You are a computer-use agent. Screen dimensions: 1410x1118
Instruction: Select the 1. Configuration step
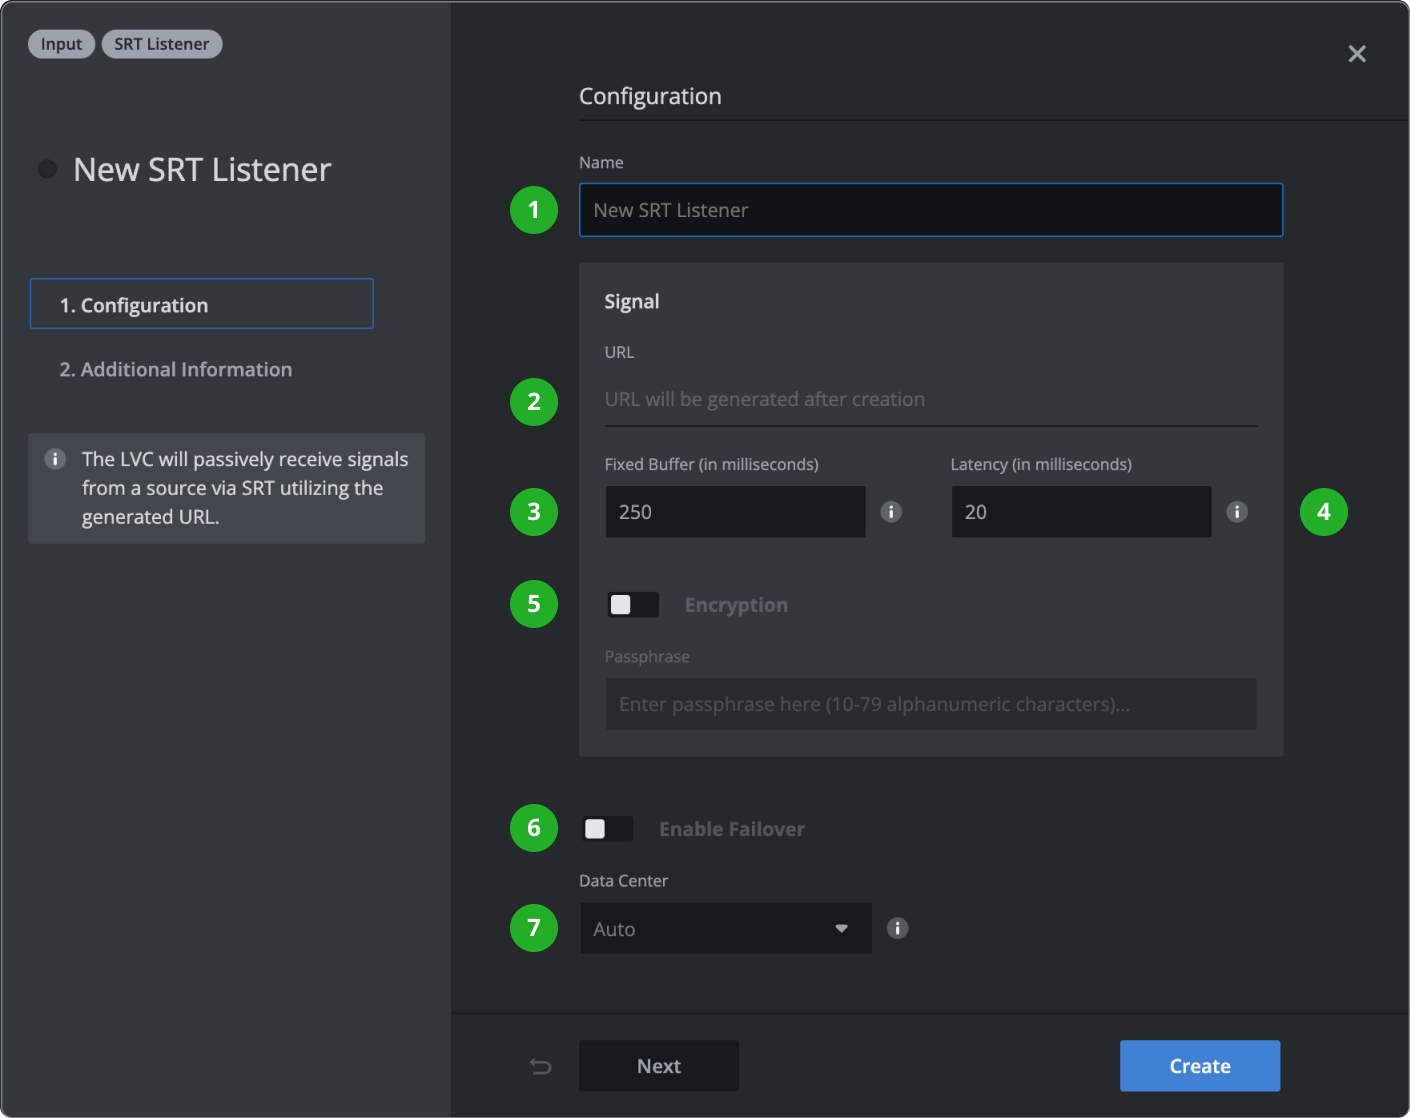click(201, 304)
